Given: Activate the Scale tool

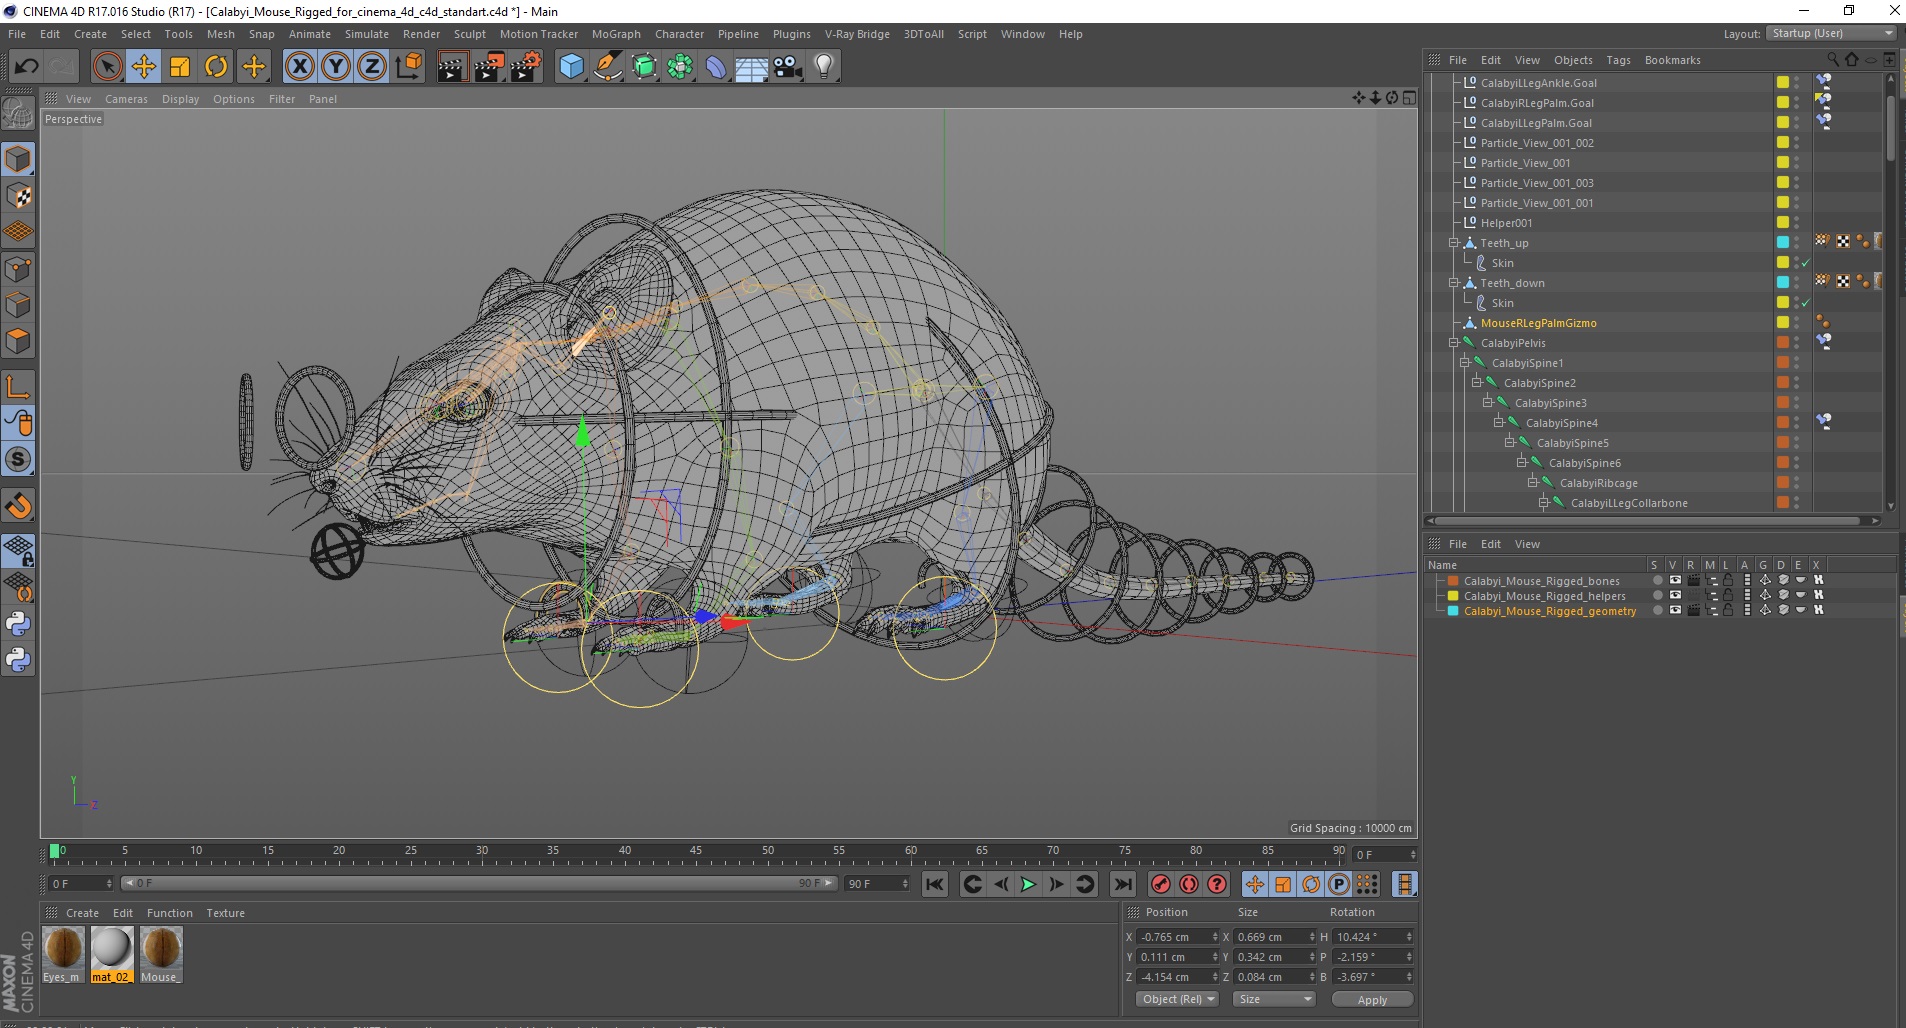Looking at the screenshot, I should point(180,67).
